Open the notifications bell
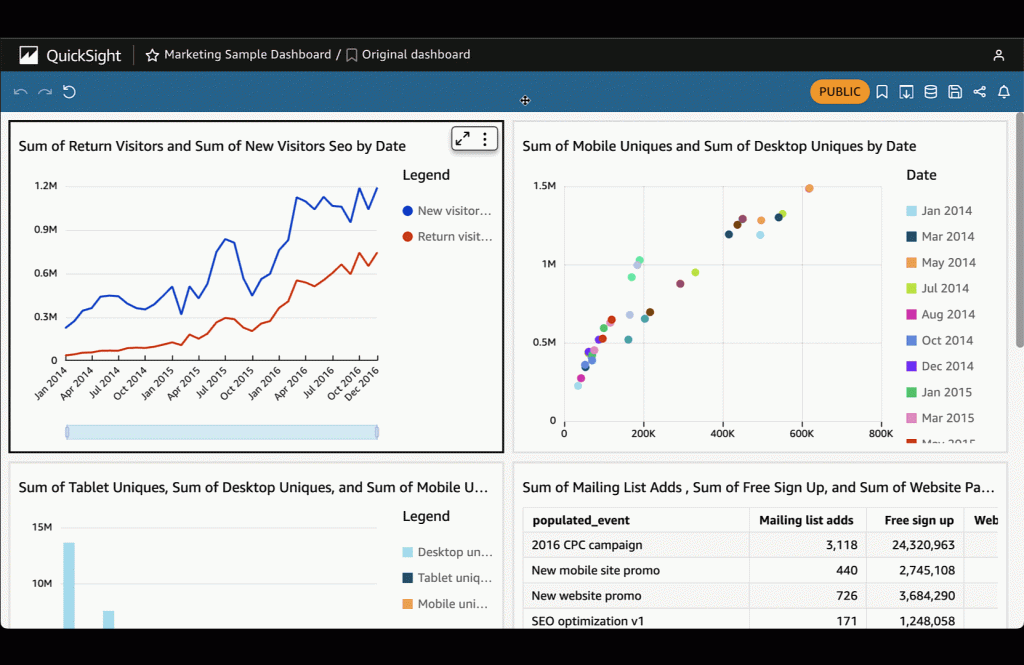This screenshot has height=665, width=1024. coord(1004,91)
